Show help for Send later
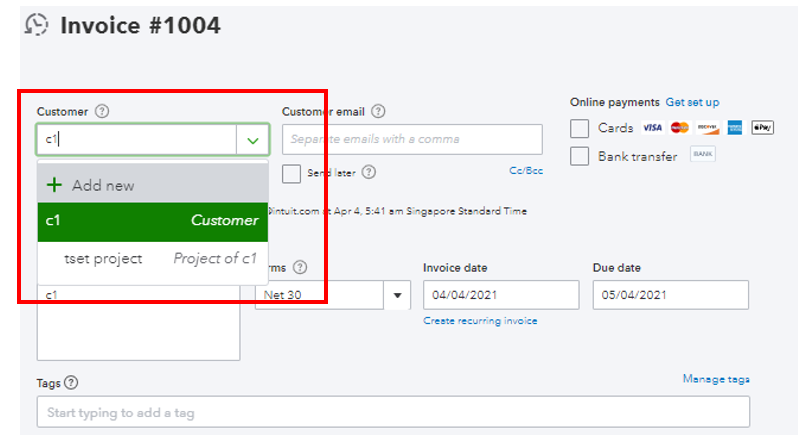The height and width of the screenshot is (435, 798). (369, 172)
